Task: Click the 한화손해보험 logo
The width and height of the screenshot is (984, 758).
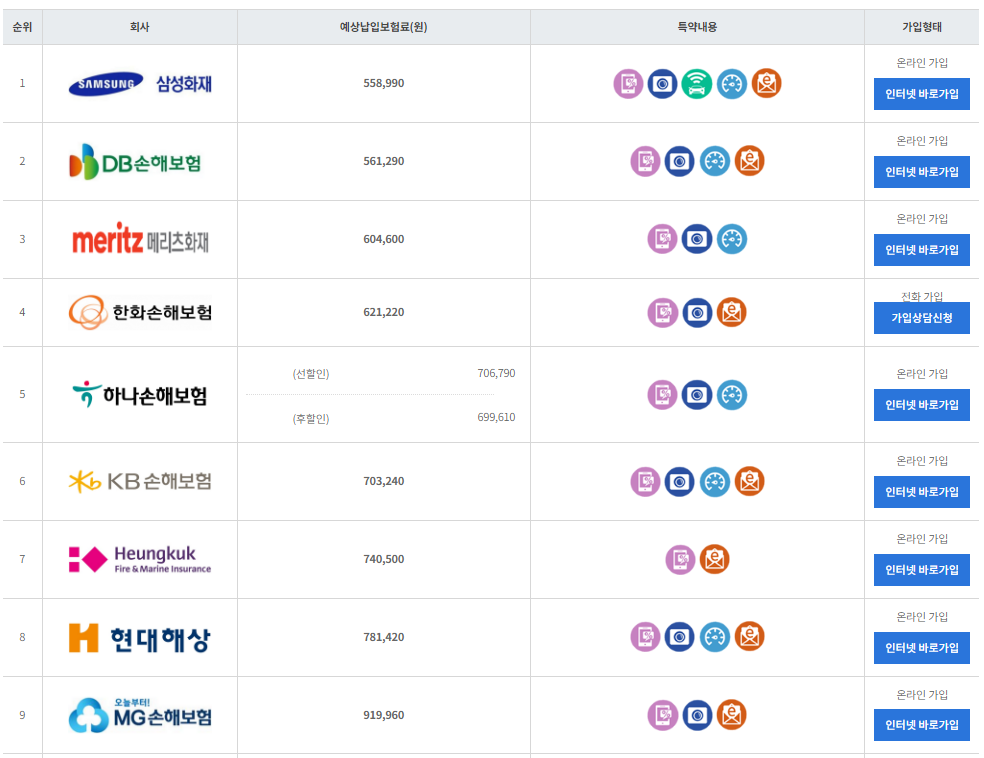Action: tap(140, 312)
